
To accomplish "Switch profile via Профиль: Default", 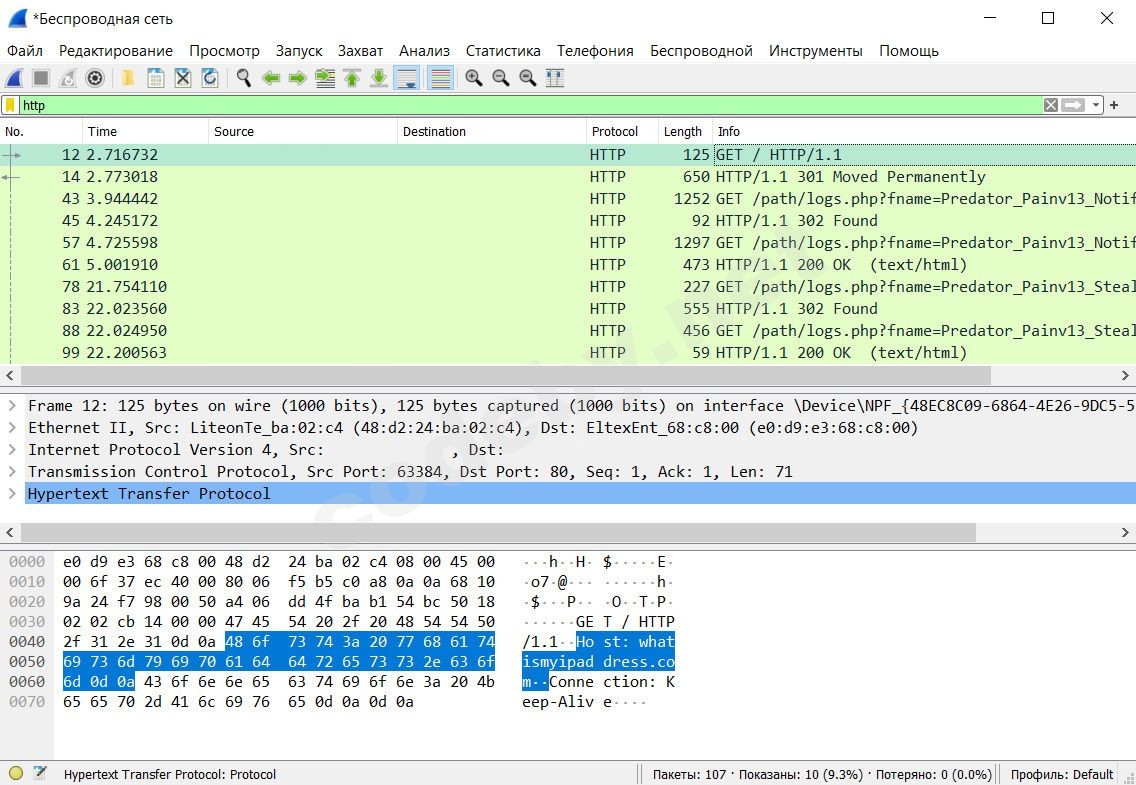I will [x=1061, y=773].
